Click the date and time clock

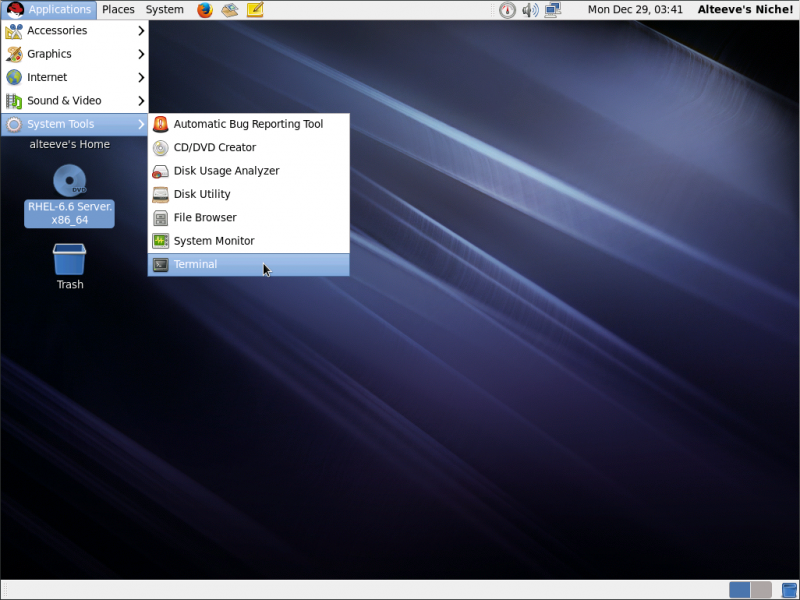[635, 10]
